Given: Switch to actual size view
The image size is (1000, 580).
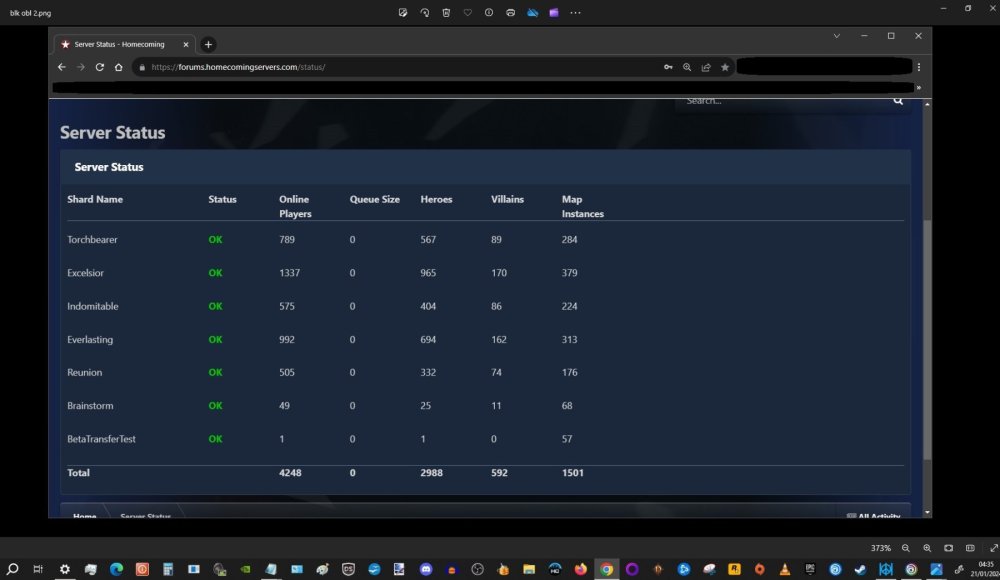Looking at the screenshot, I should [970, 548].
